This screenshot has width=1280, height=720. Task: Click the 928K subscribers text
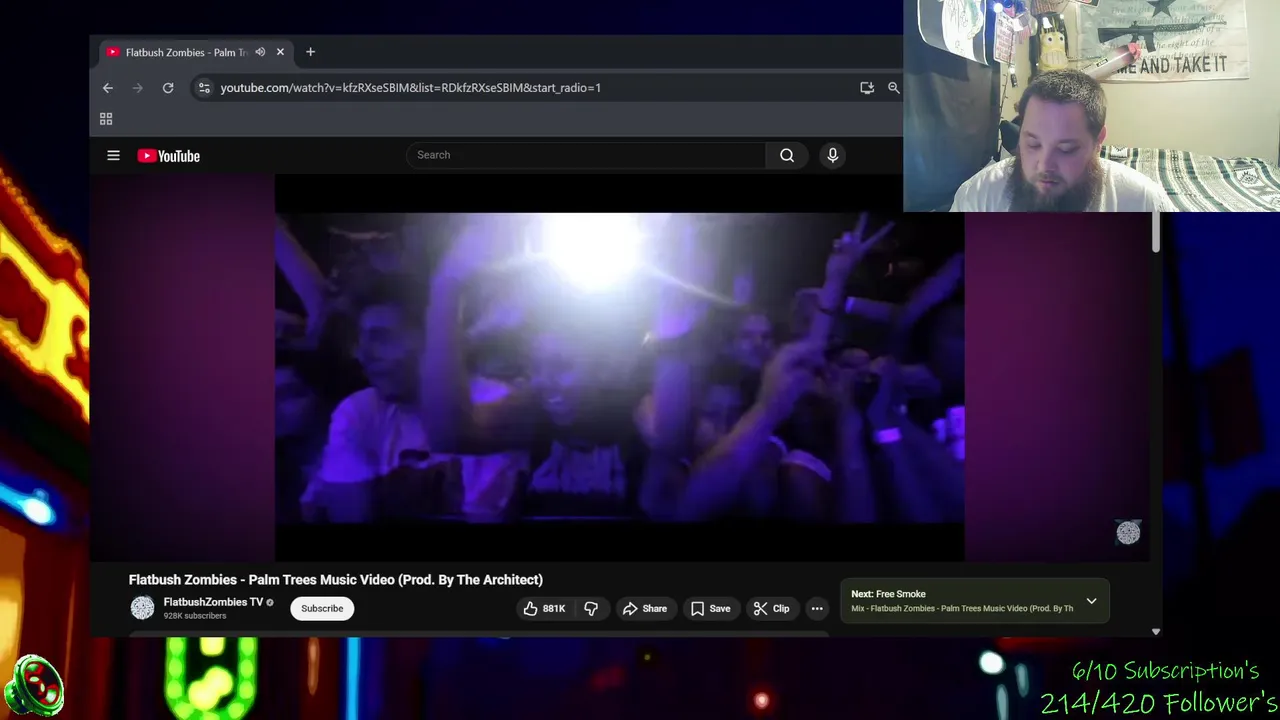195,616
